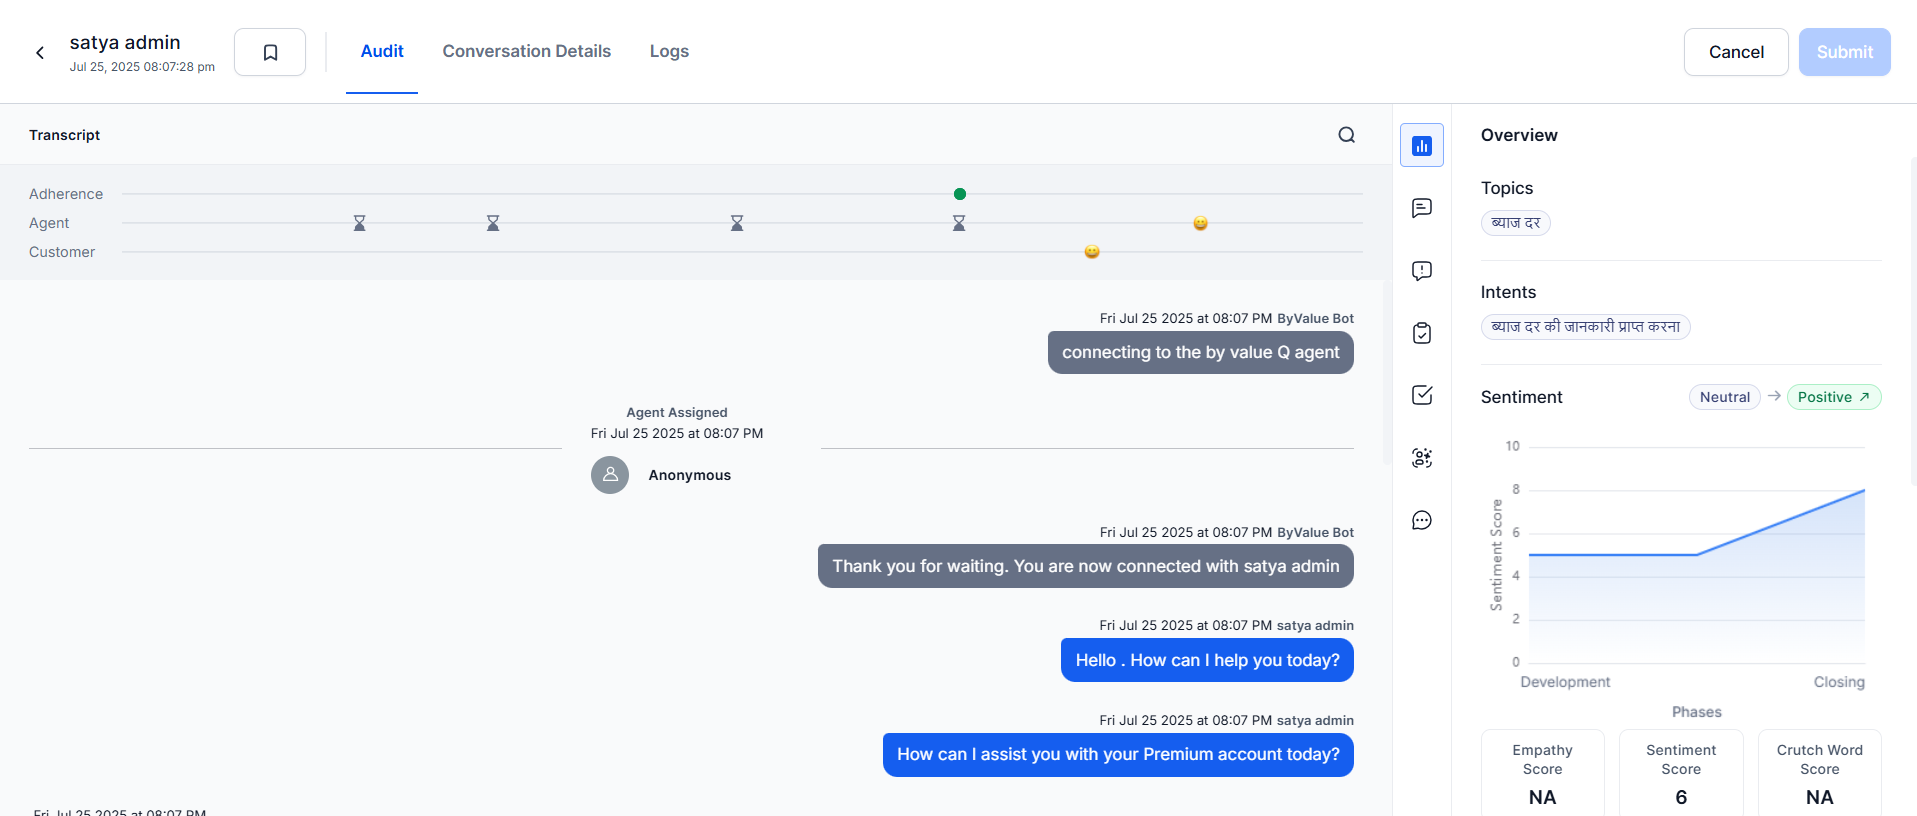
Task: Open the Logs tab
Action: (x=669, y=51)
